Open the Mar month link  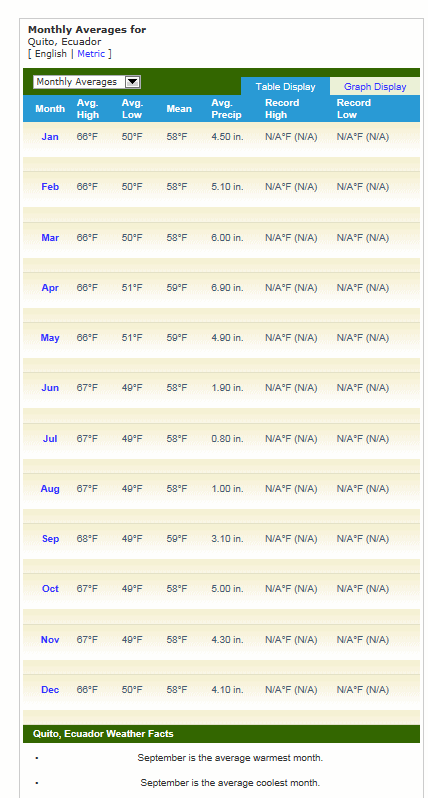50,238
